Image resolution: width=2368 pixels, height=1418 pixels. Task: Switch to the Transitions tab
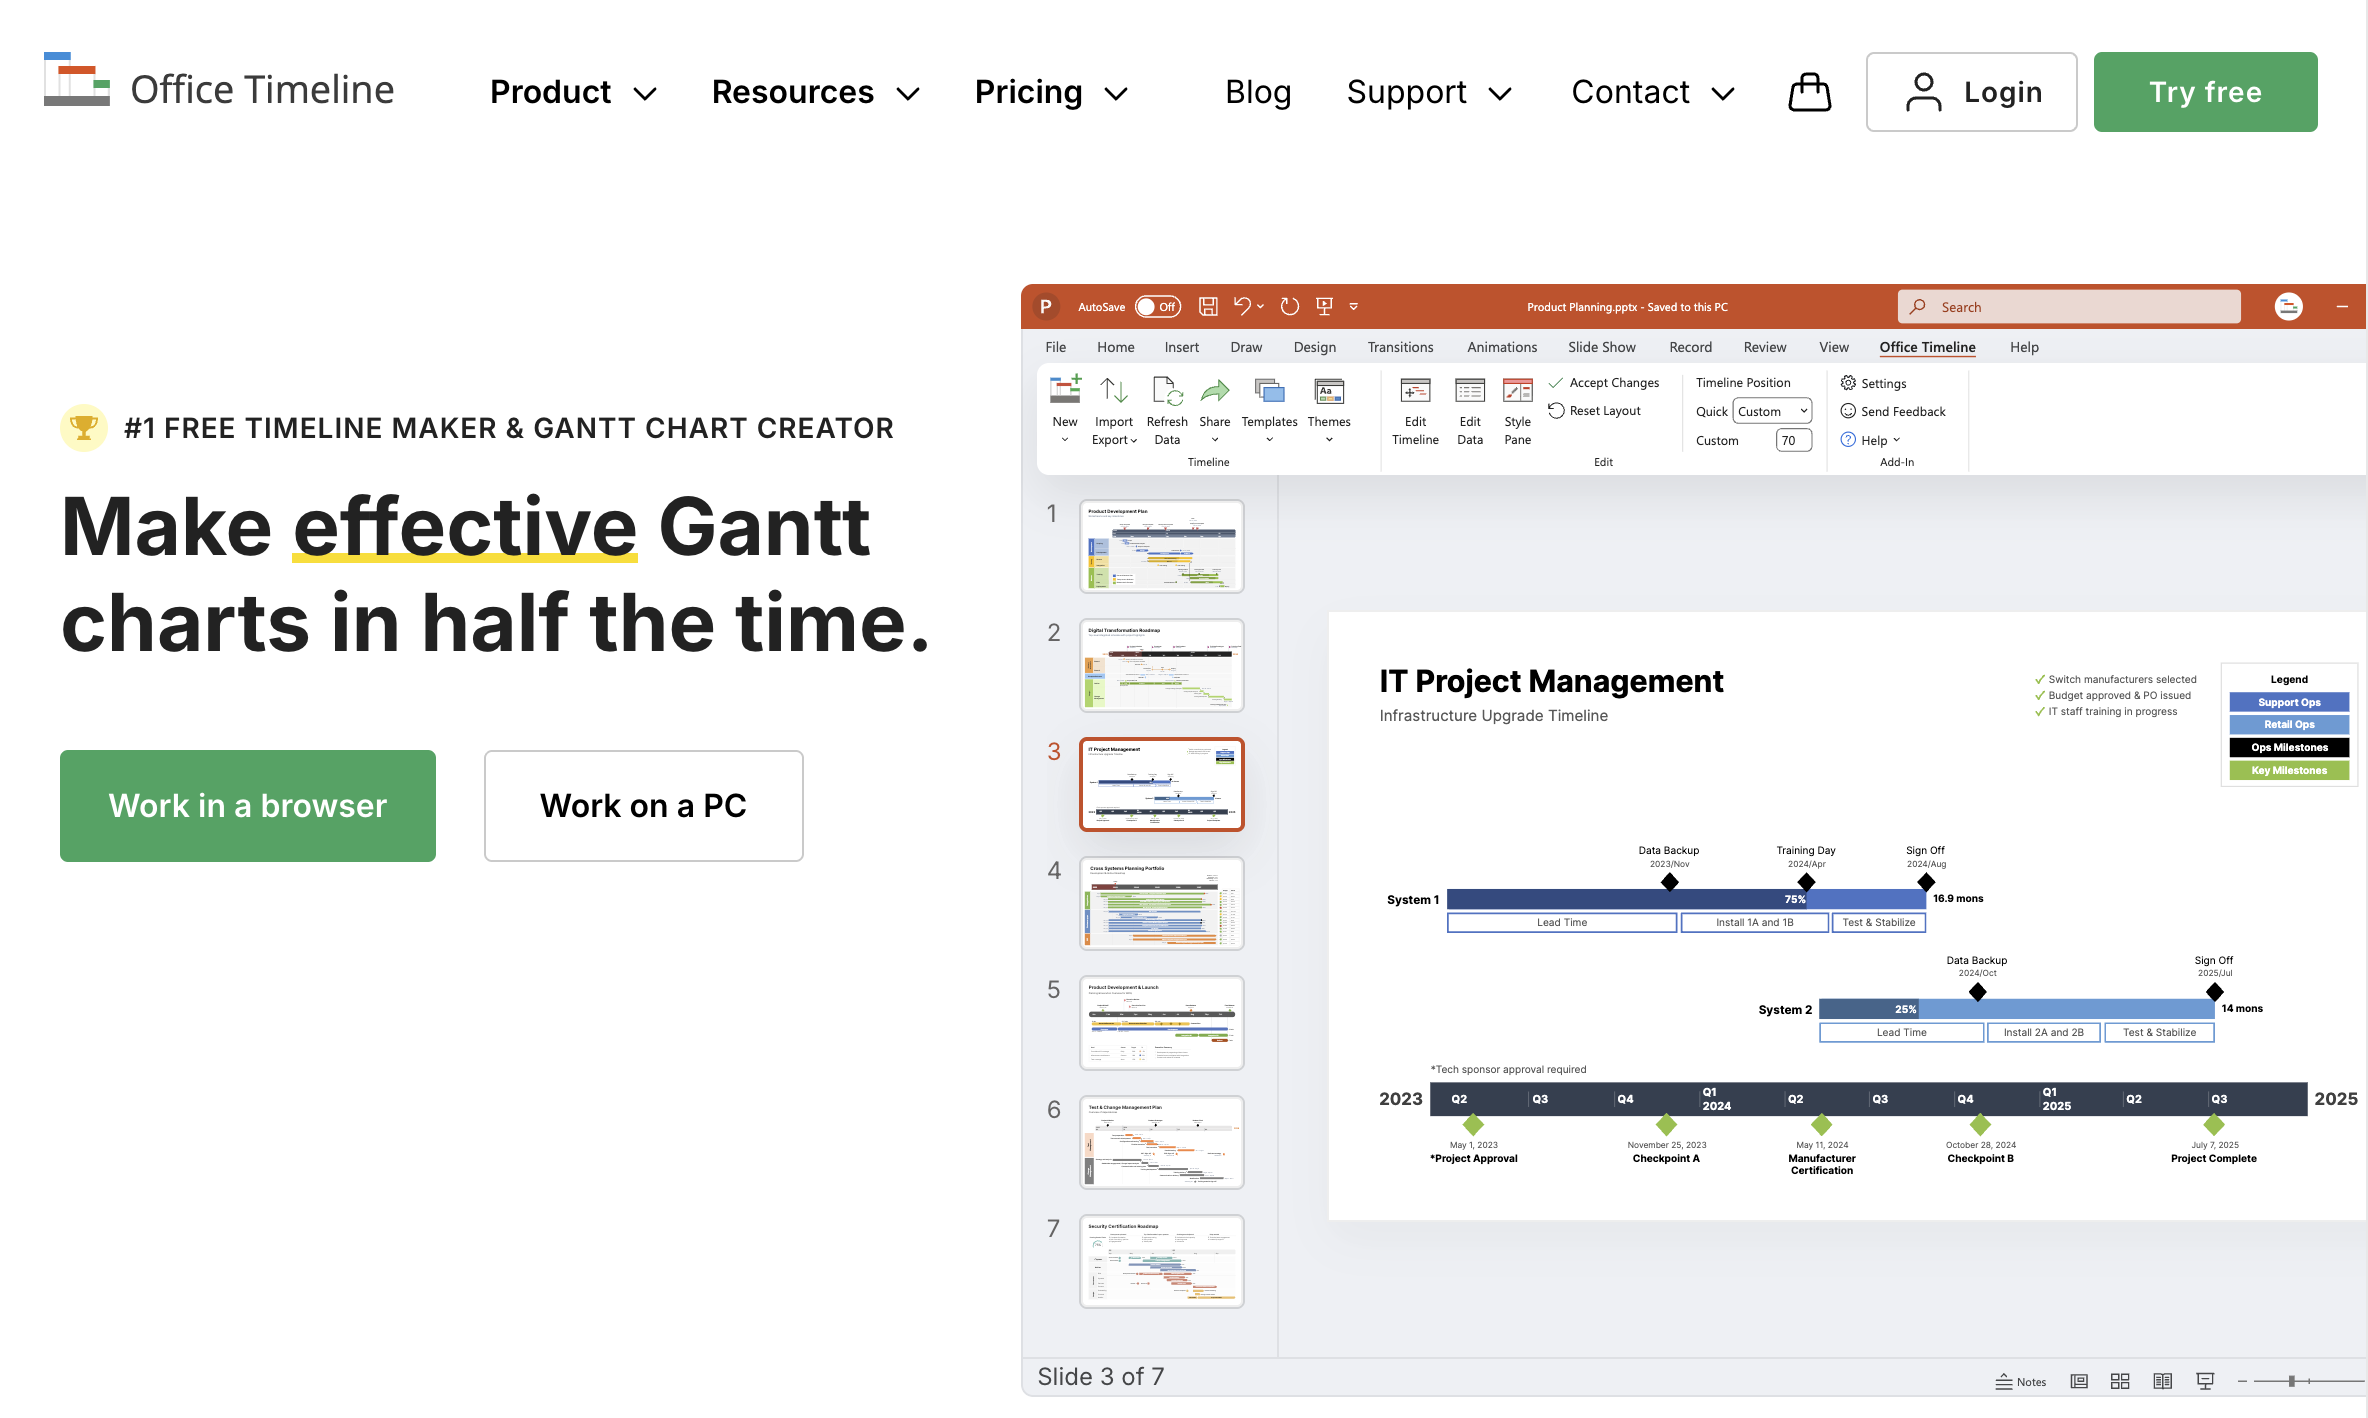1400,347
